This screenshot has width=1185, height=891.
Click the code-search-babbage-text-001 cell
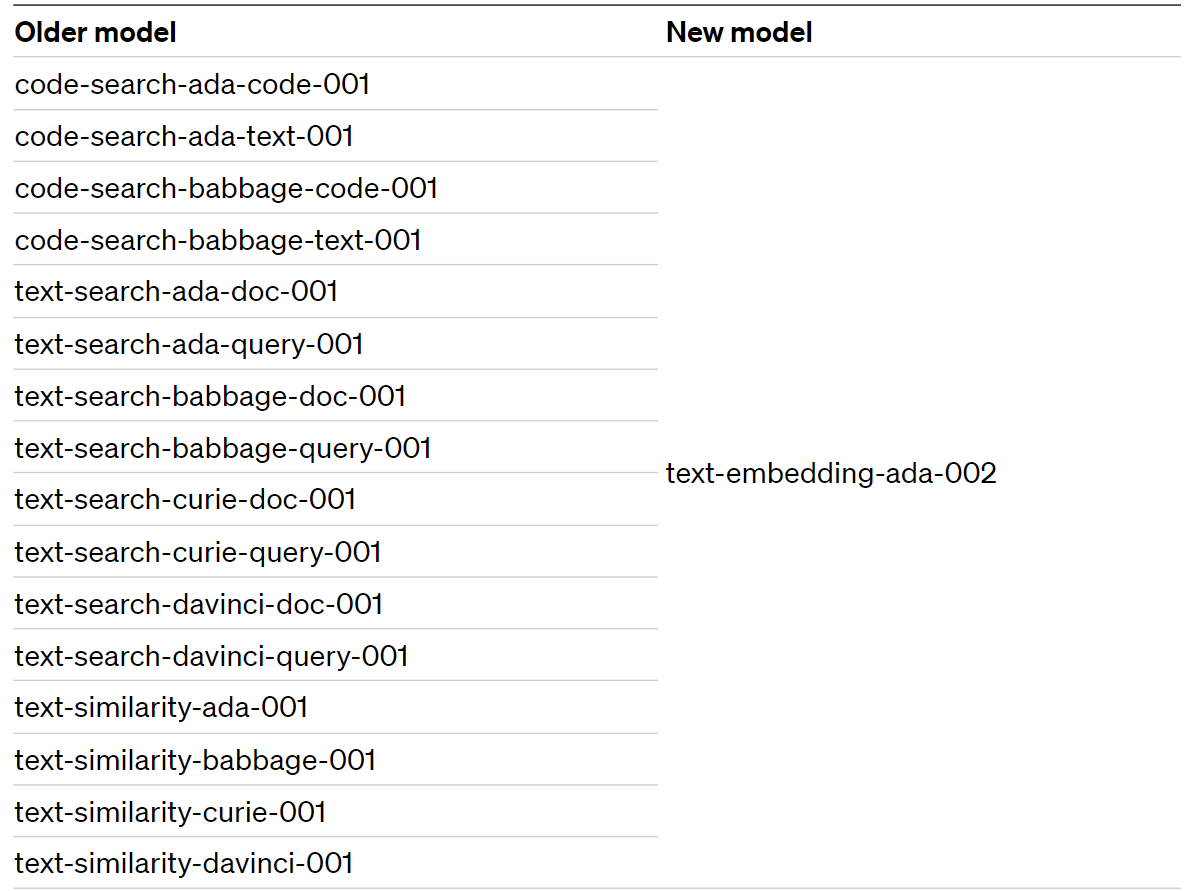pos(218,240)
